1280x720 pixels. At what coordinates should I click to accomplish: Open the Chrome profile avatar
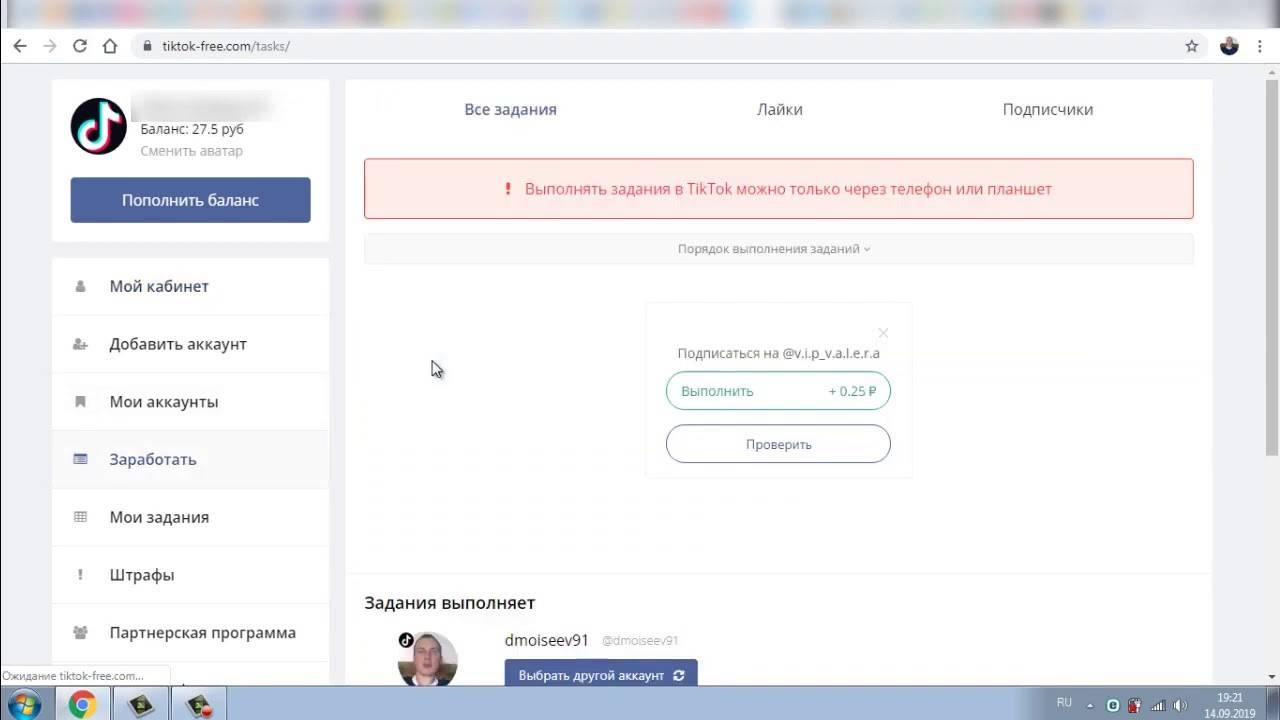coord(1229,46)
